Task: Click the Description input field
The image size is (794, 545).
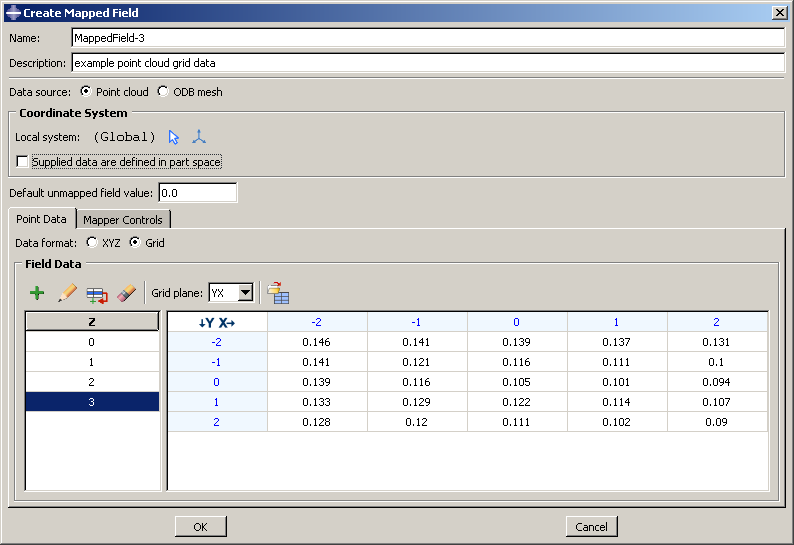Action: 428,63
